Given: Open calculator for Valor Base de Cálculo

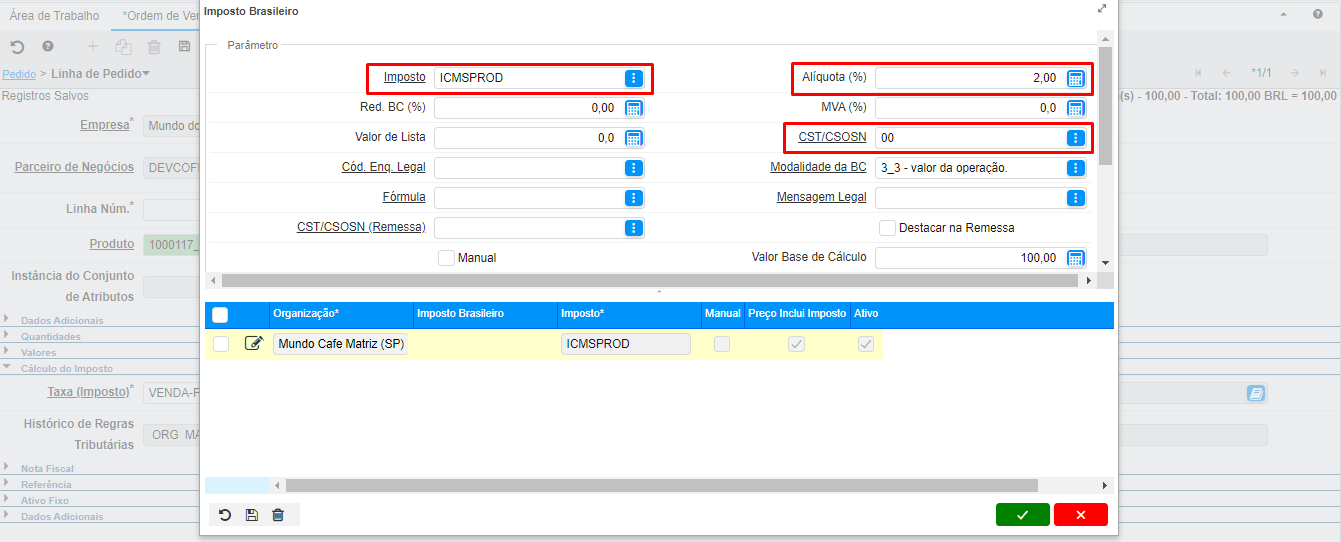Looking at the screenshot, I should 1076,259.
